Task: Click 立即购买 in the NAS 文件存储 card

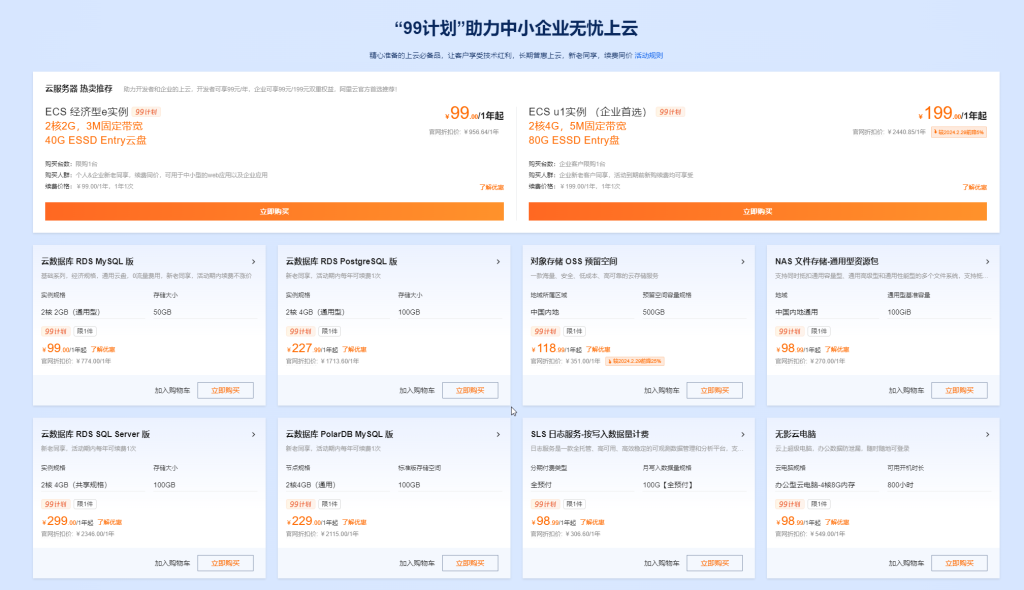Action: tap(959, 391)
